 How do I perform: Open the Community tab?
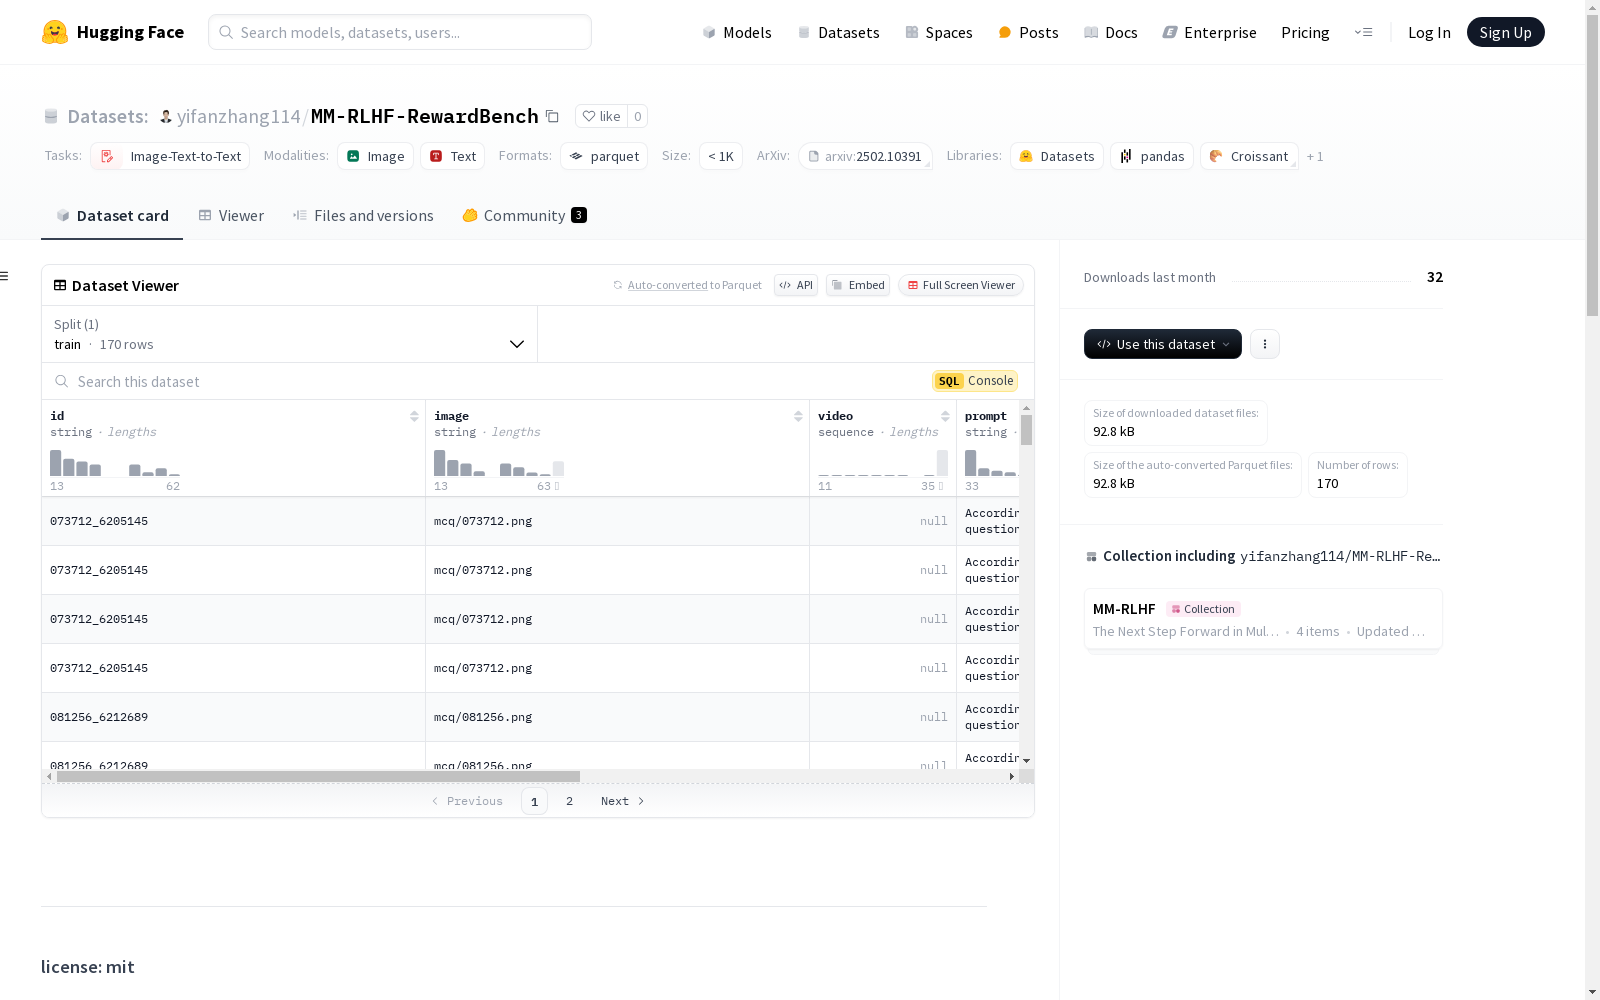tap(524, 215)
